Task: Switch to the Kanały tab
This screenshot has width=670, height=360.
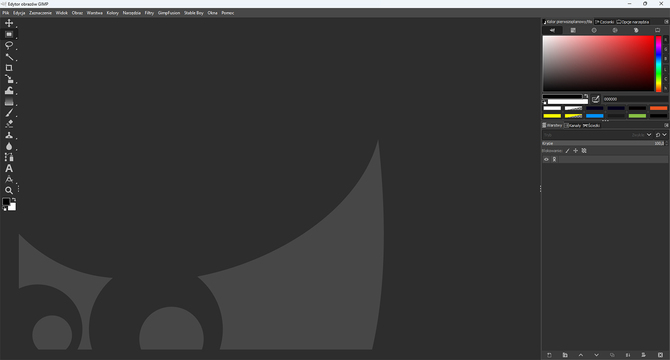Action: 573,126
